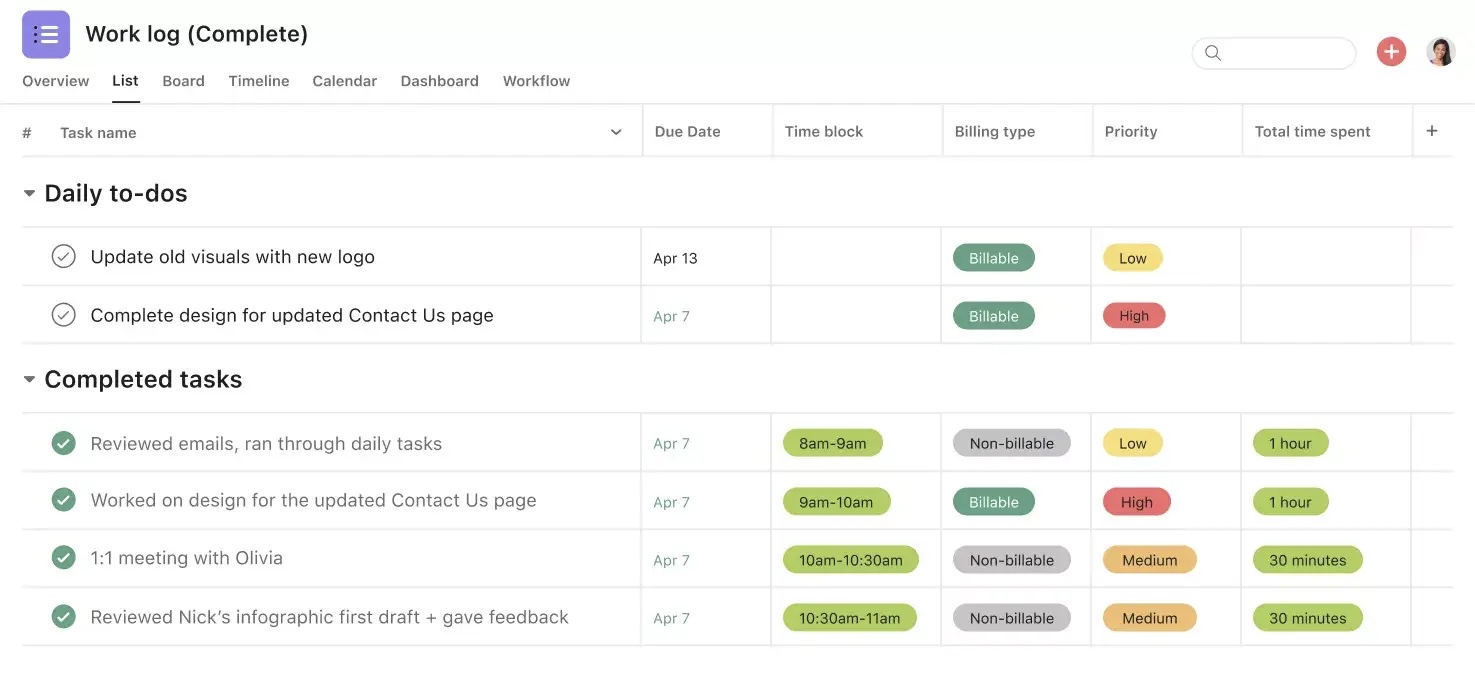Viewport: 1475px width, 697px height.
Task: Go to the Timeline tab
Action: [259, 81]
